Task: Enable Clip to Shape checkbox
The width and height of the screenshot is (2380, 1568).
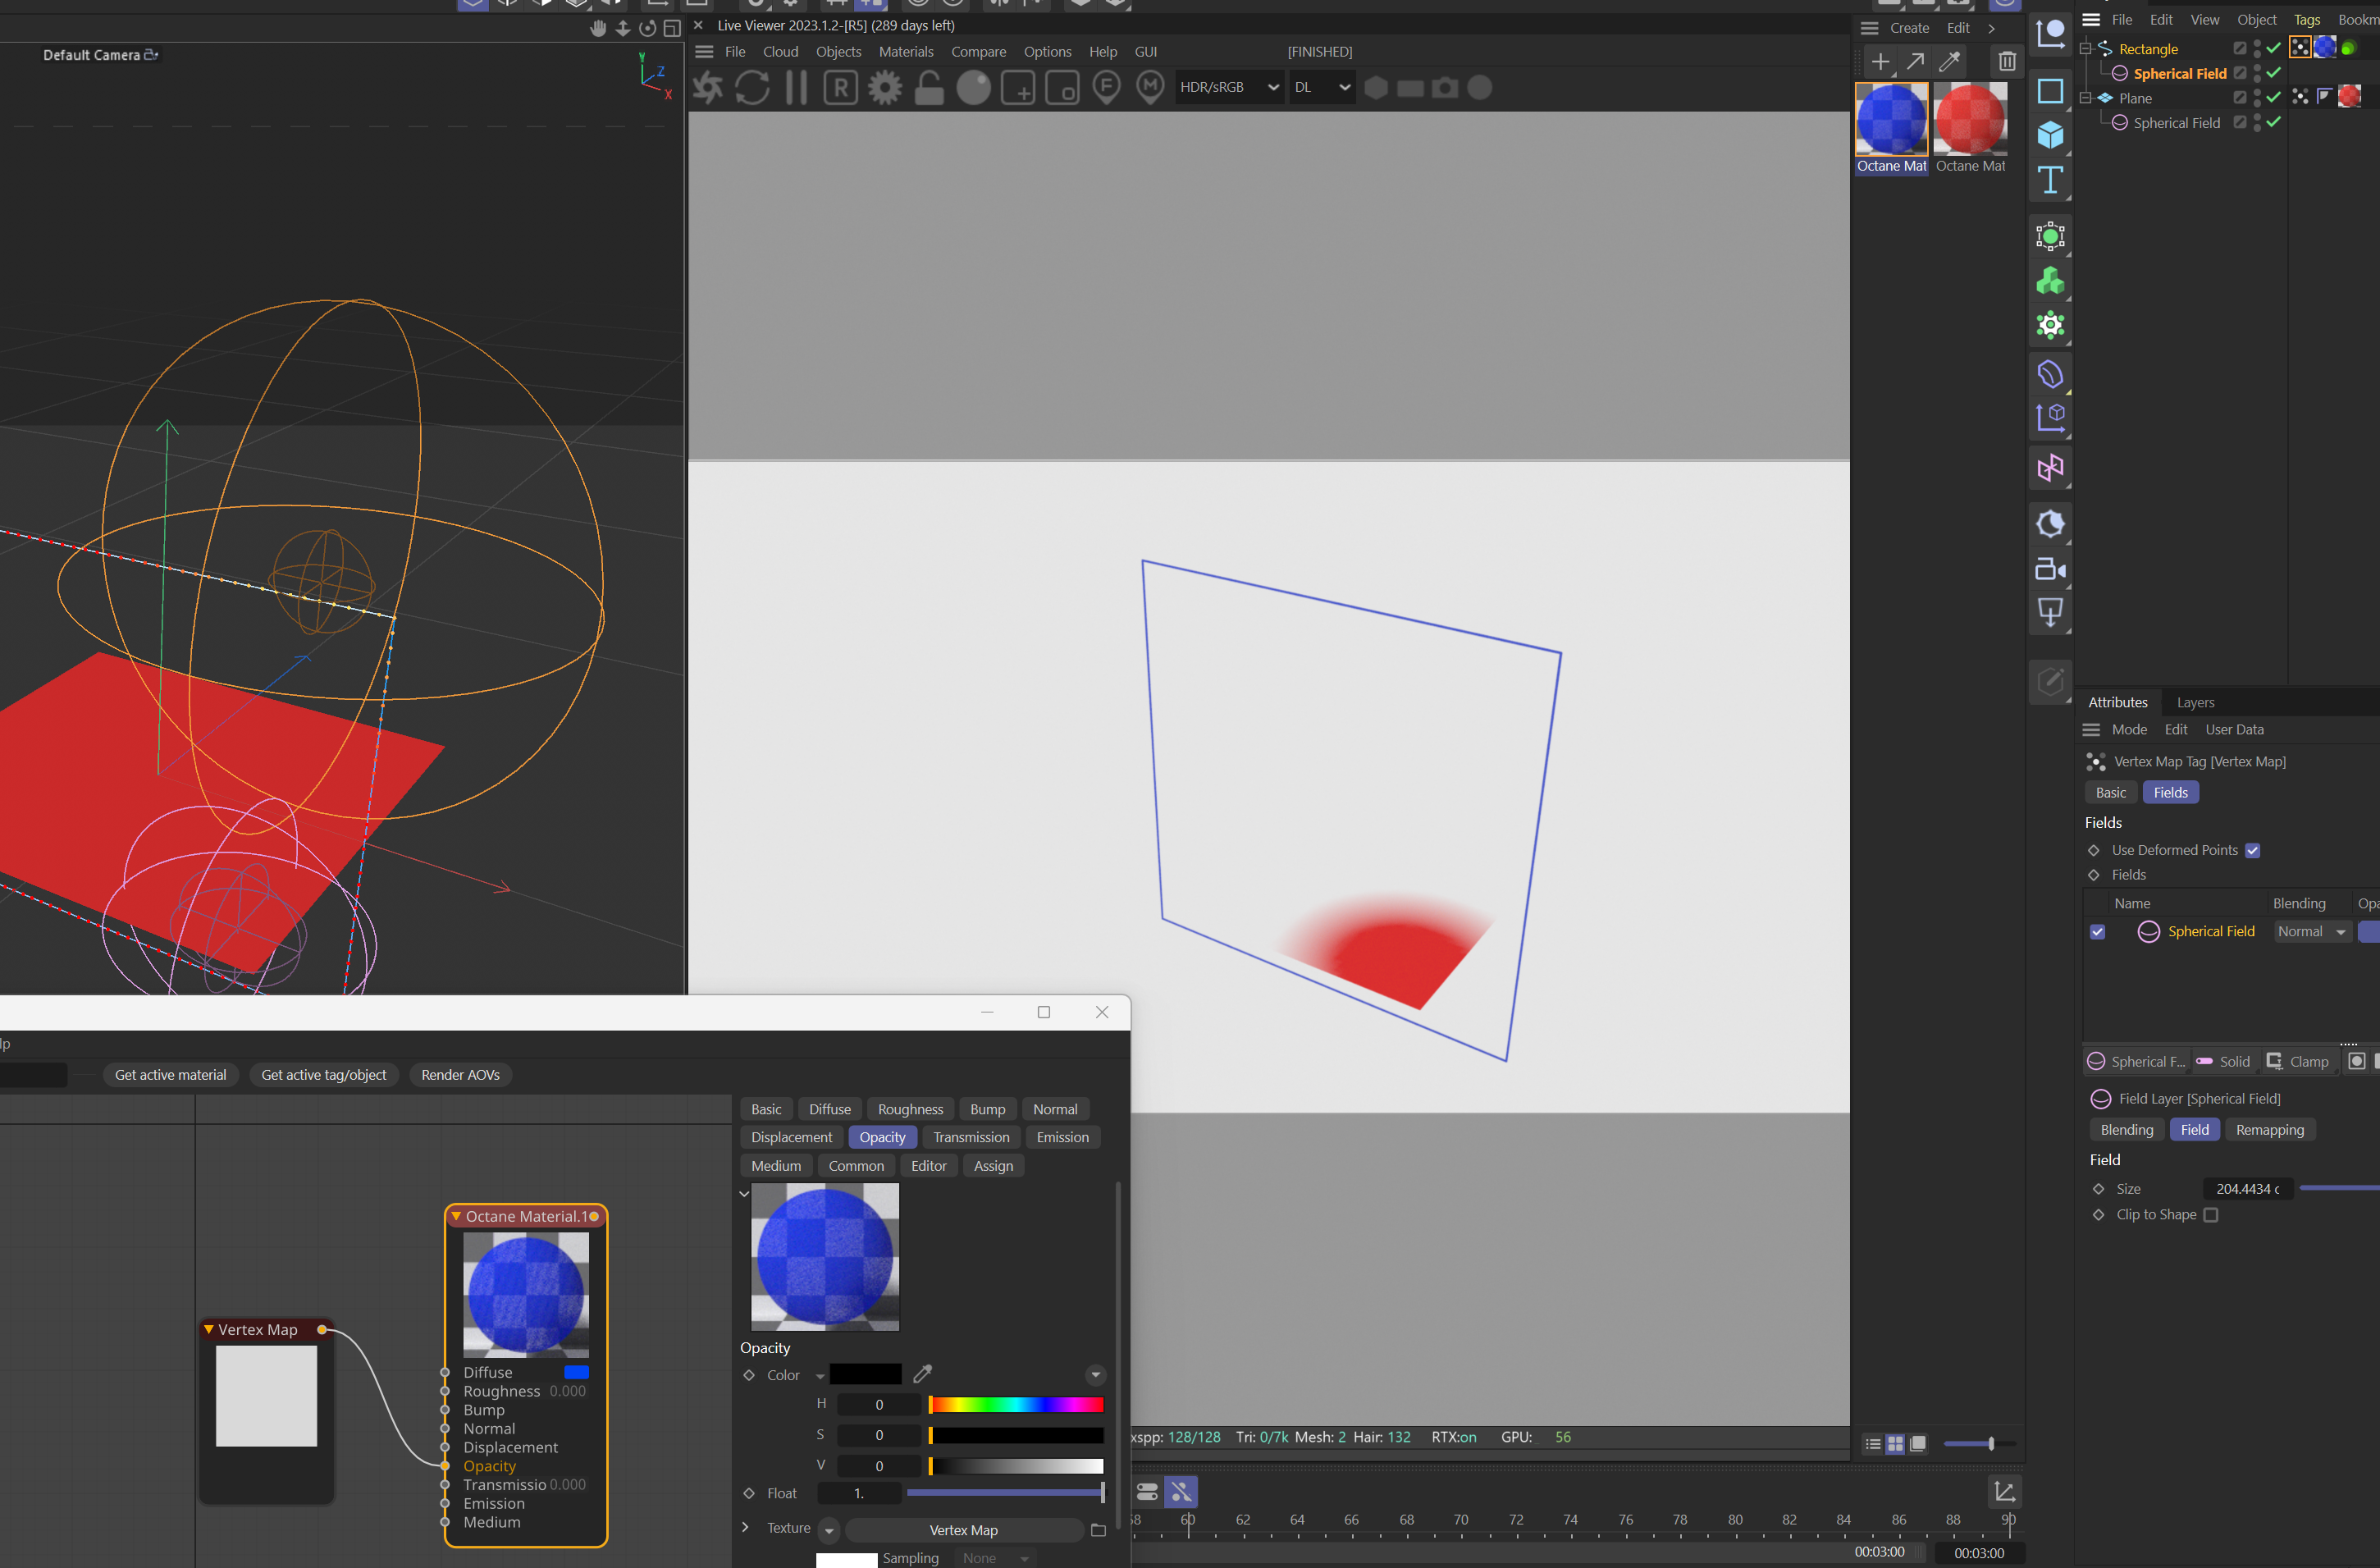Action: tap(2211, 1214)
